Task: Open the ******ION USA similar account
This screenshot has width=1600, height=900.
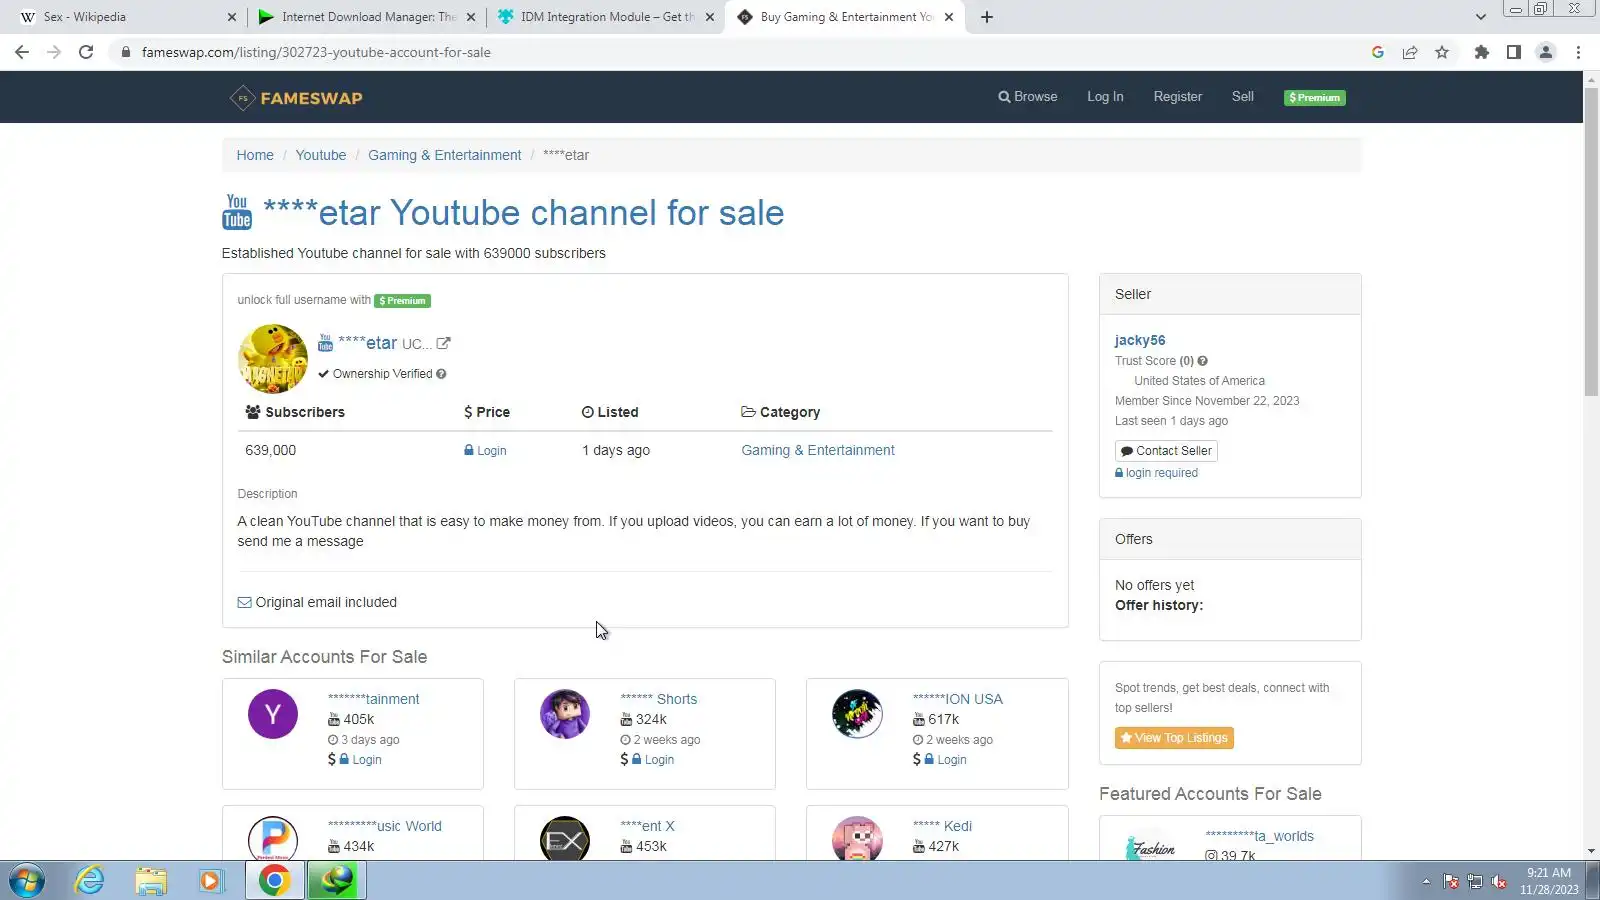Action: pos(957,699)
